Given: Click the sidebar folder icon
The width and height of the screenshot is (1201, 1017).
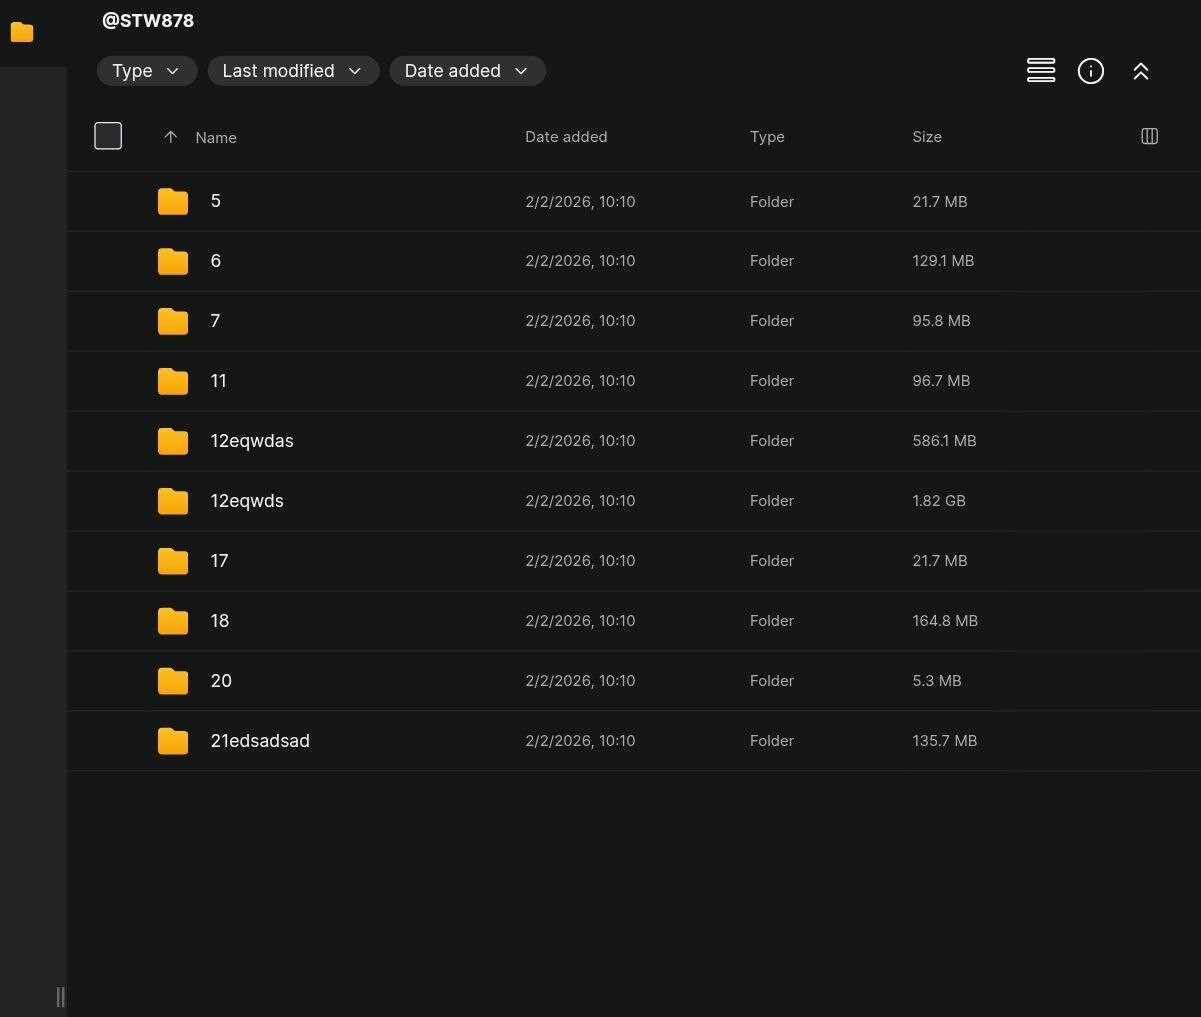Looking at the screenshot, I should coord(22,32).
